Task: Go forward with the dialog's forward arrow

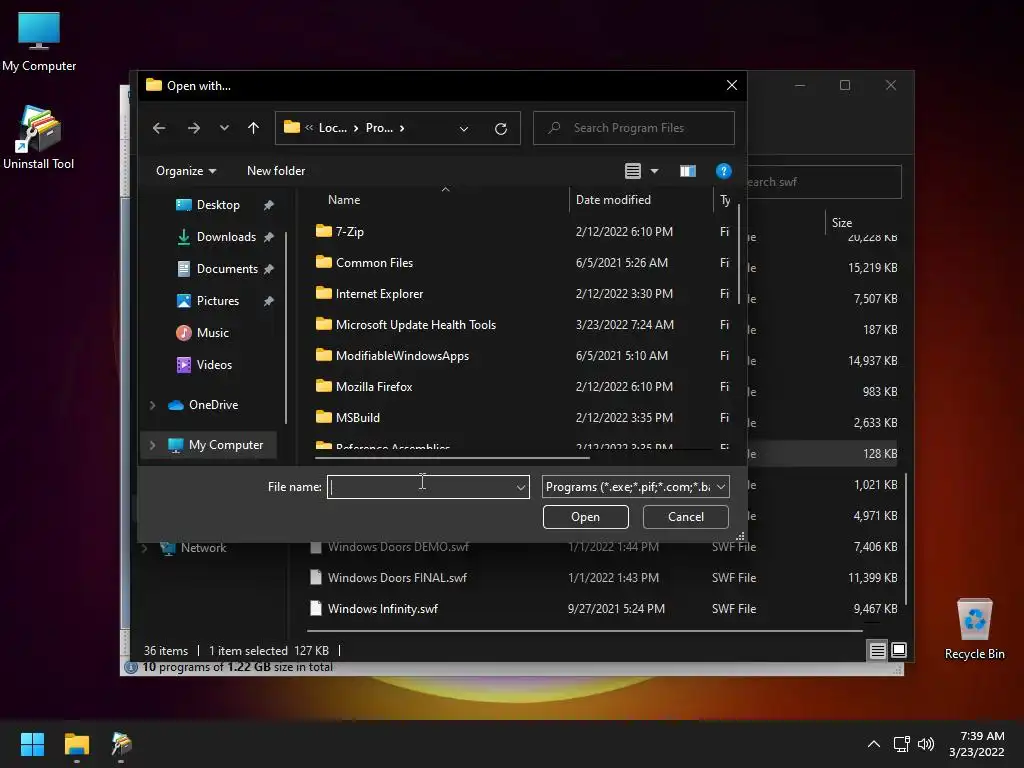Action: click(194, 128)
